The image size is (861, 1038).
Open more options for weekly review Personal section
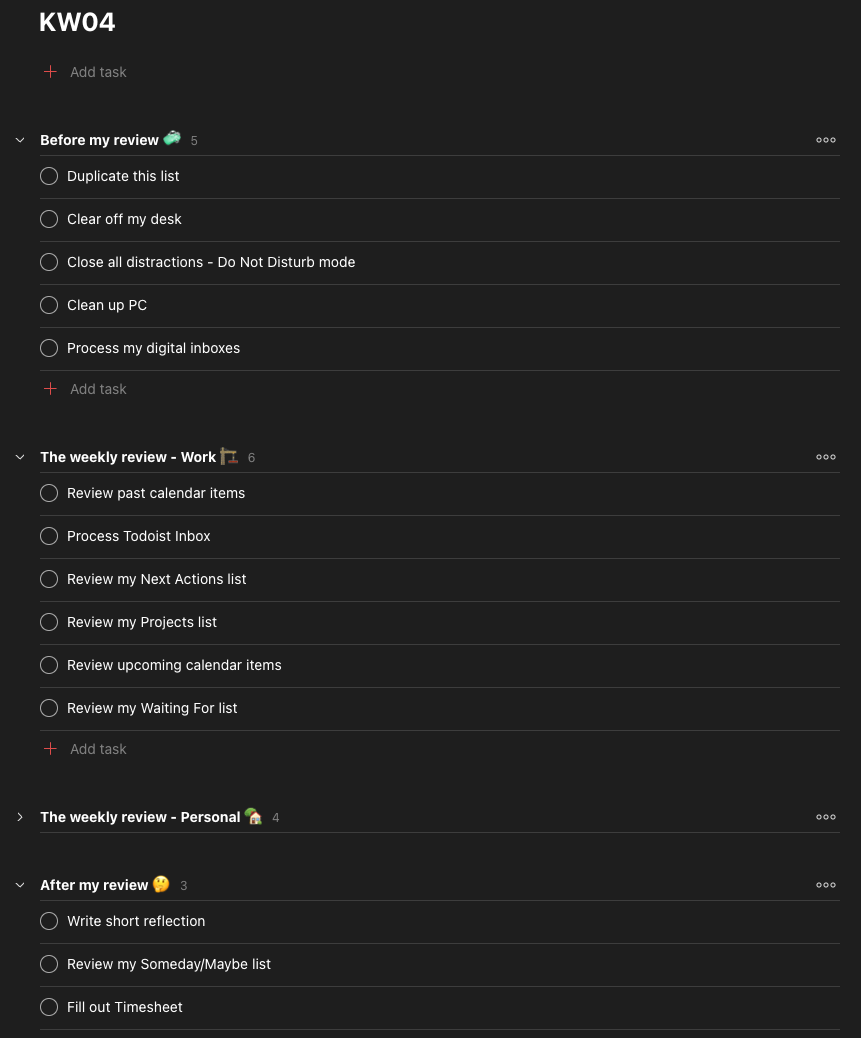coord(825,817)
